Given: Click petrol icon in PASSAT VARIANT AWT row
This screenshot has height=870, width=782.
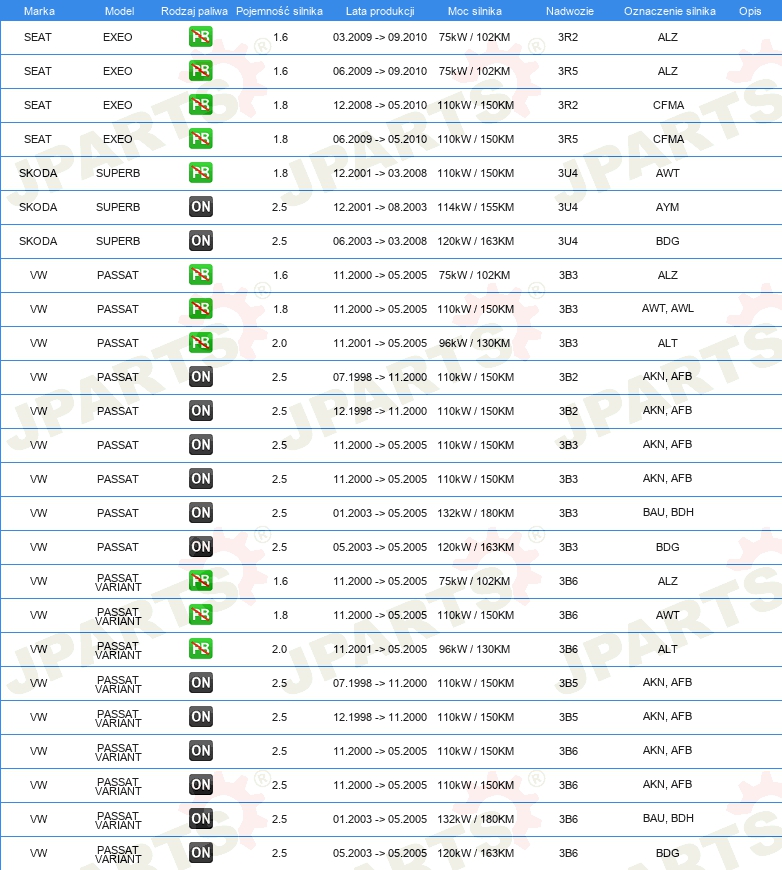Looking at the screenshot, I should coord(200,615).
